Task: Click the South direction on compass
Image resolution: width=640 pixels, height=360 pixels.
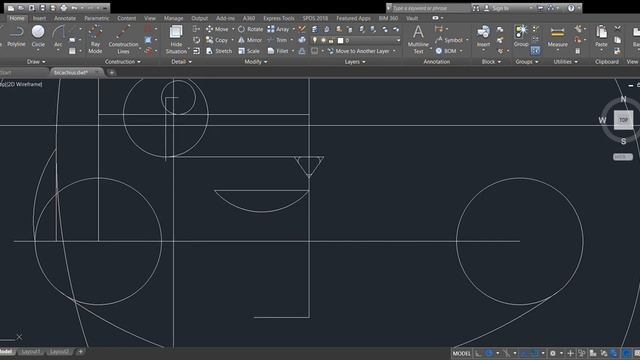Action: click(x=623, y=141)
